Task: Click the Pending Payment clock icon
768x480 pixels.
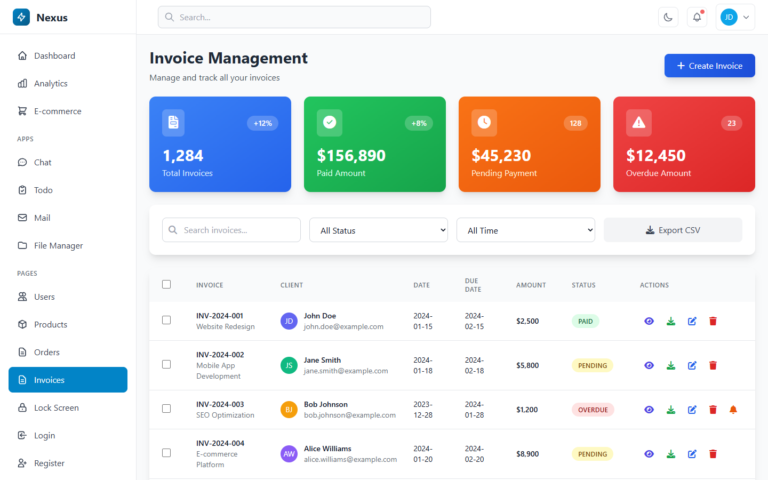Action: [484, 122]
